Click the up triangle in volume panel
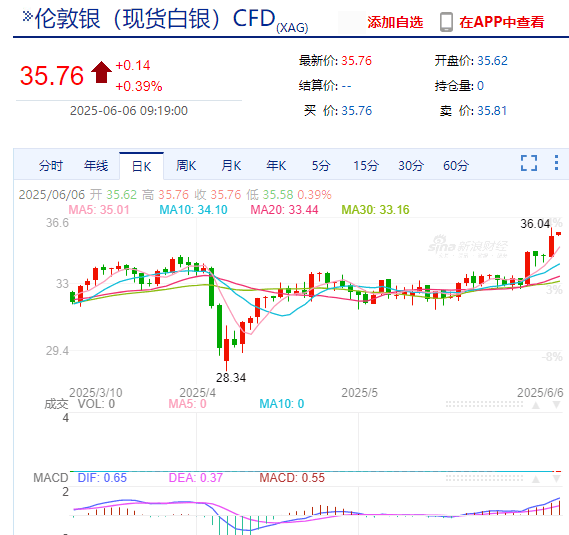The image size is (569, 535). click(x=536, y=405)
